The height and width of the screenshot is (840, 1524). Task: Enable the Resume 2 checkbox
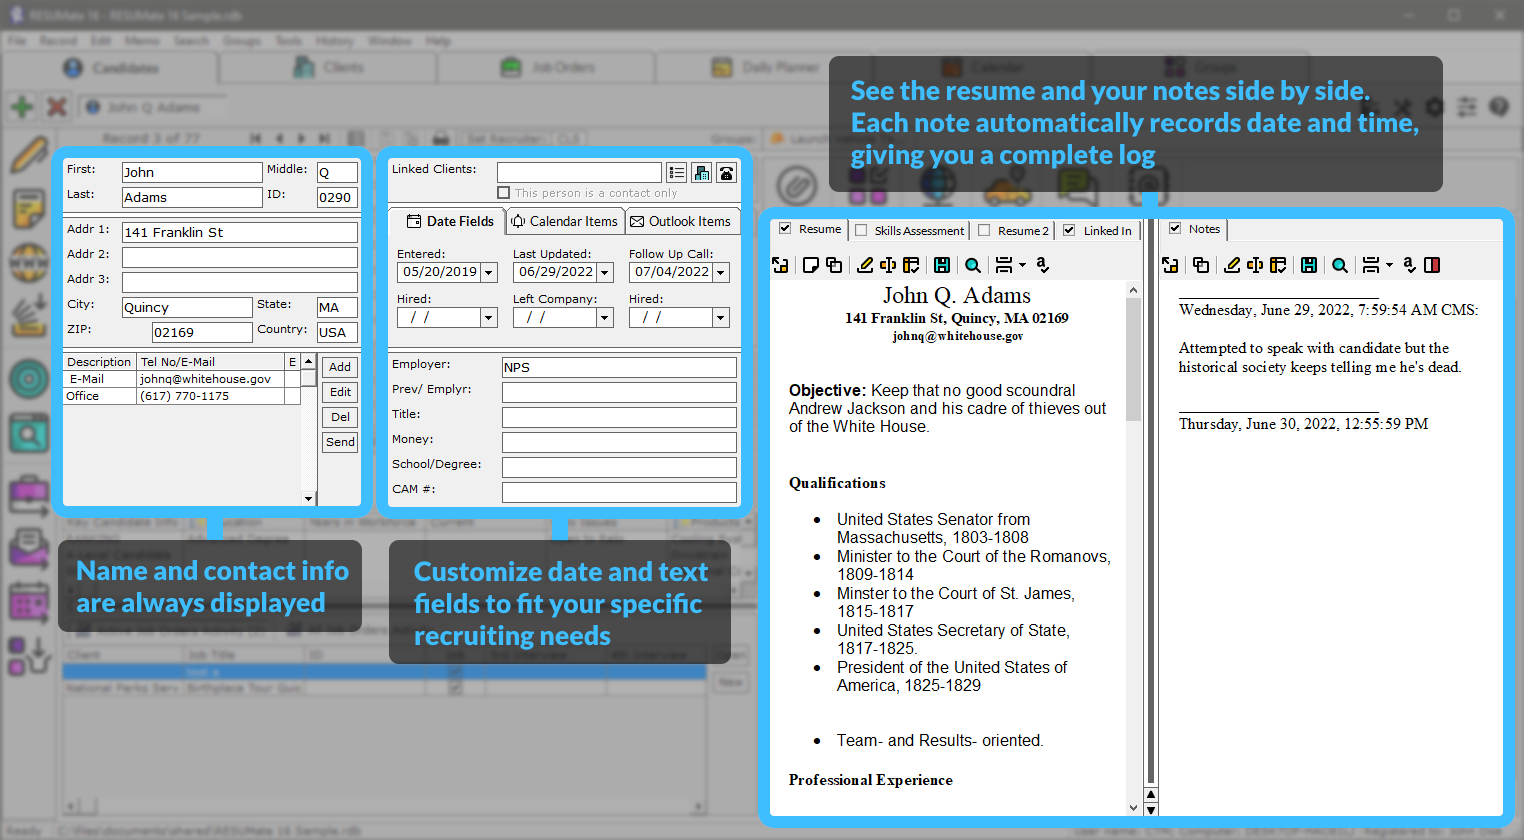(984, 230)
